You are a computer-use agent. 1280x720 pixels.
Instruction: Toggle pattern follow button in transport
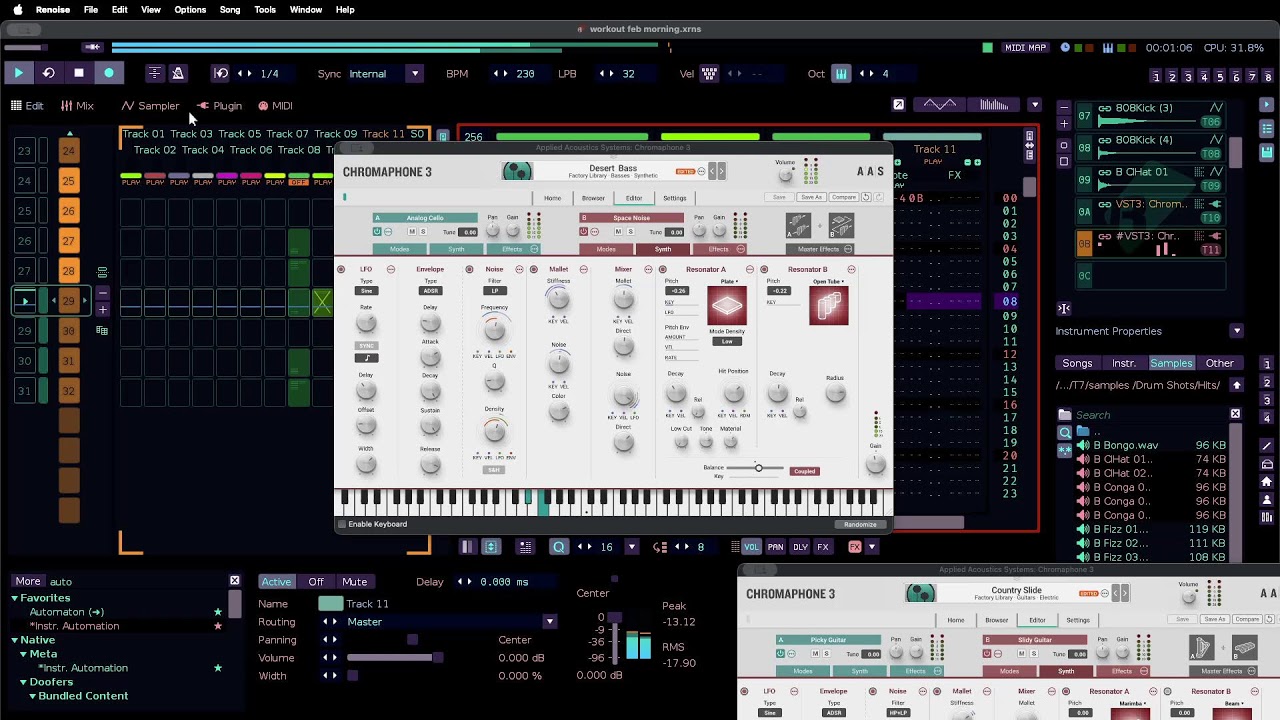[154, 73]
